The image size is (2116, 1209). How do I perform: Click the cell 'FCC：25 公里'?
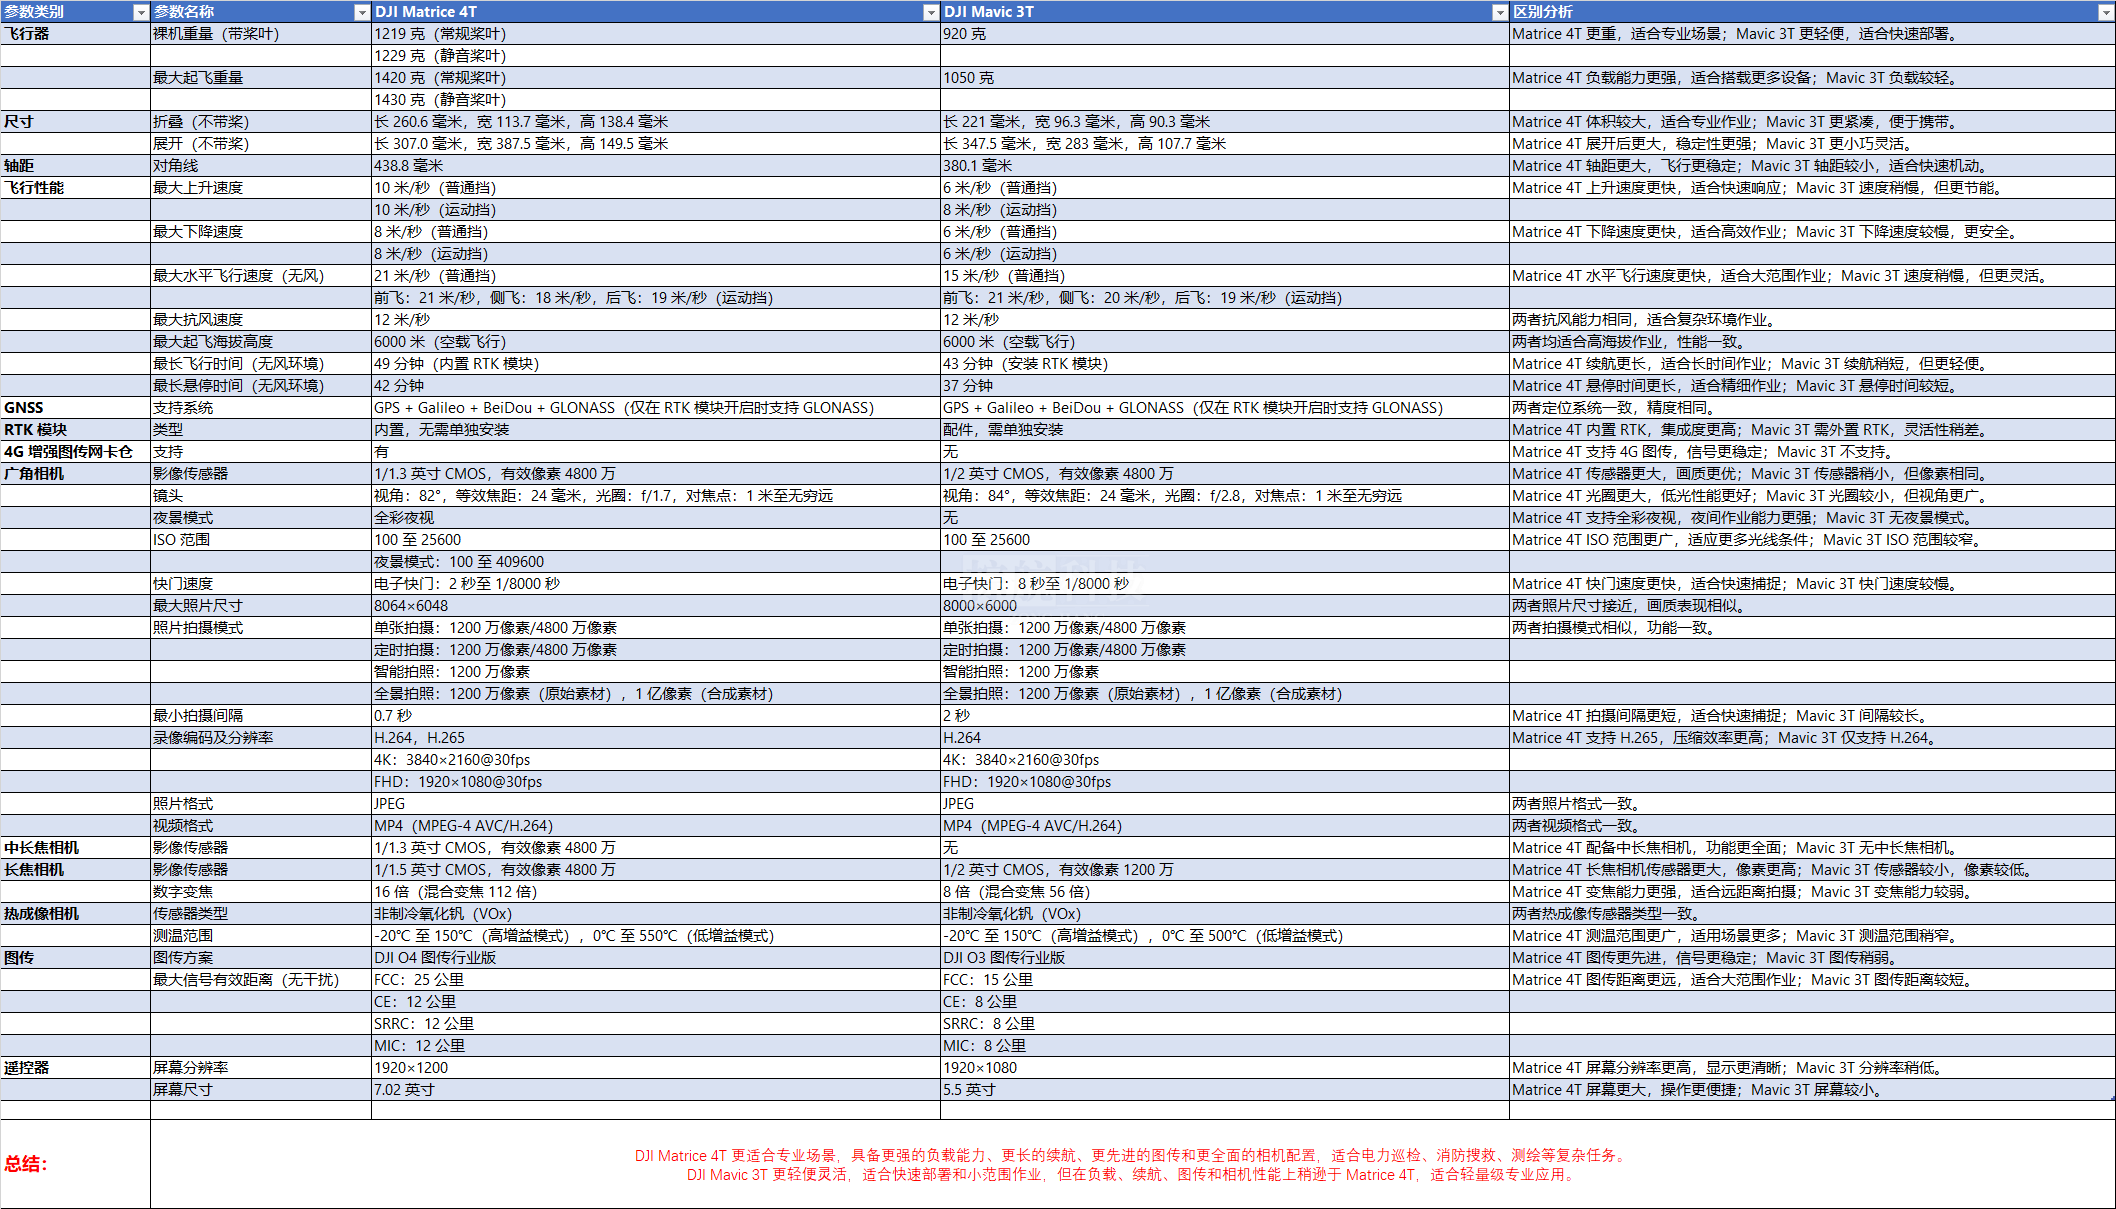point(655,980)
